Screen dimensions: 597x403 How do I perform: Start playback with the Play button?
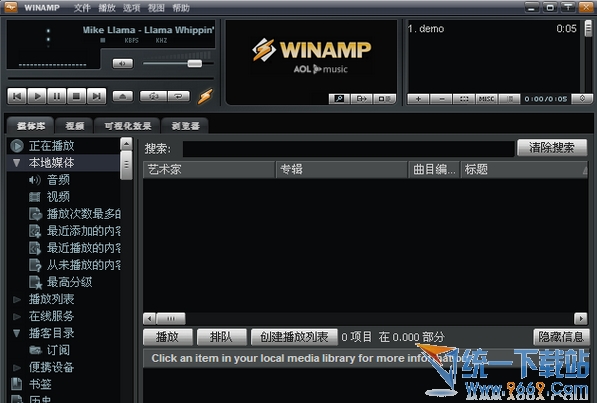point(37,96)
